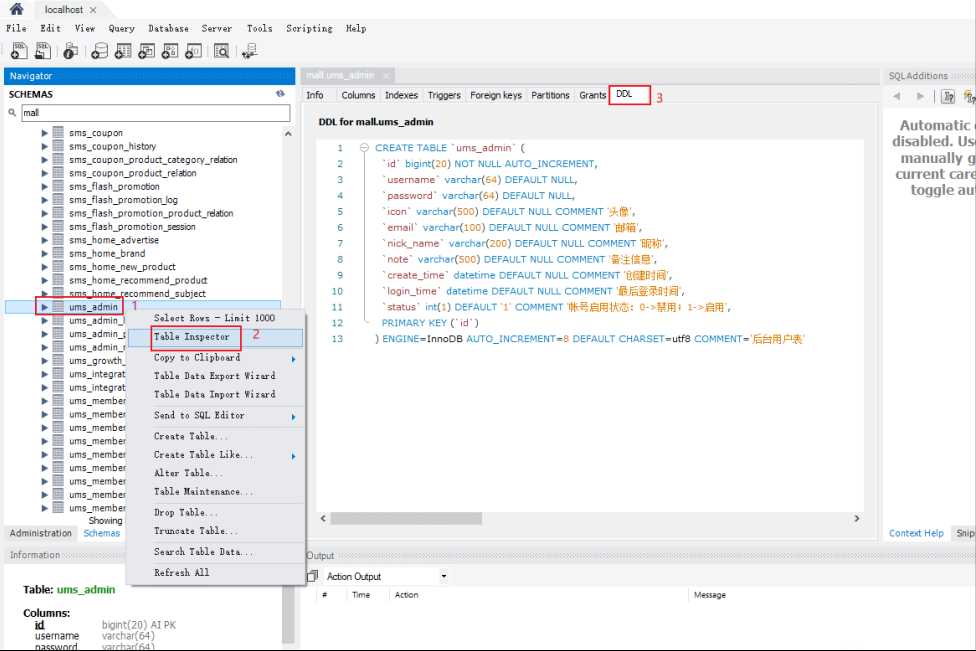This screenshot has width=976, height=651.
Task: Click DDL scrollbar right arrow
Action: point(856,518)
